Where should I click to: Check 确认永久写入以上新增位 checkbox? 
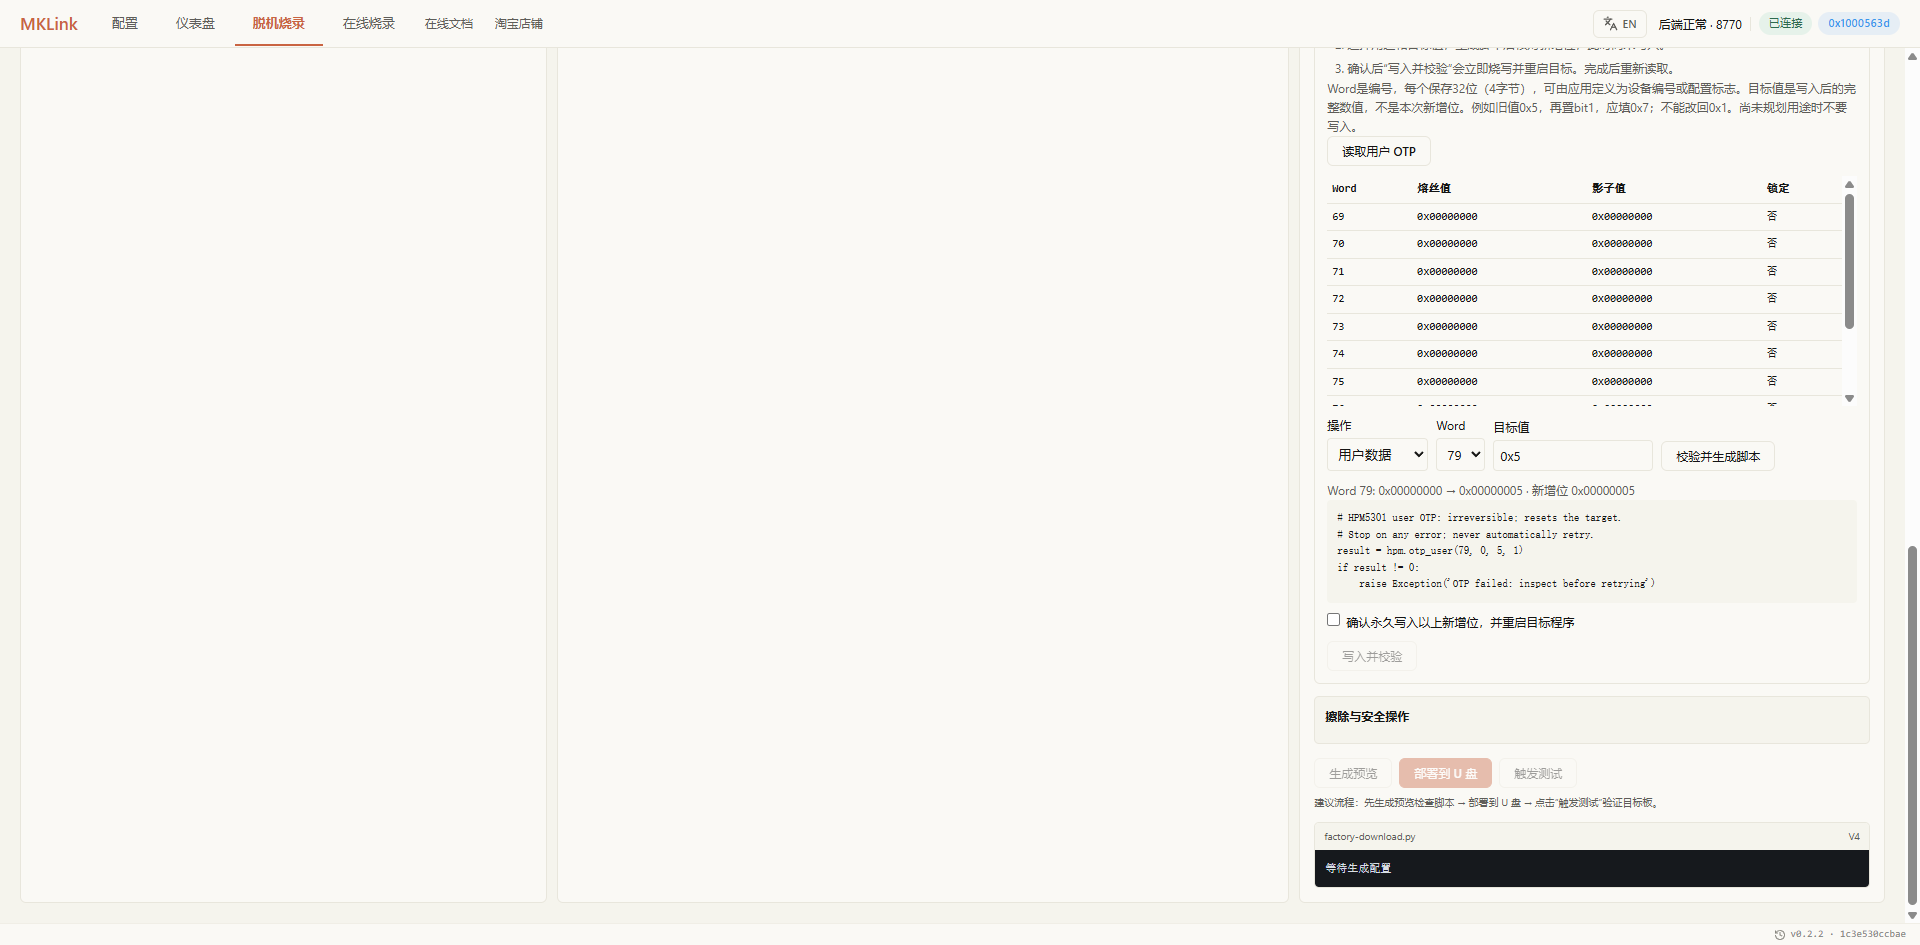point(1333,620)
